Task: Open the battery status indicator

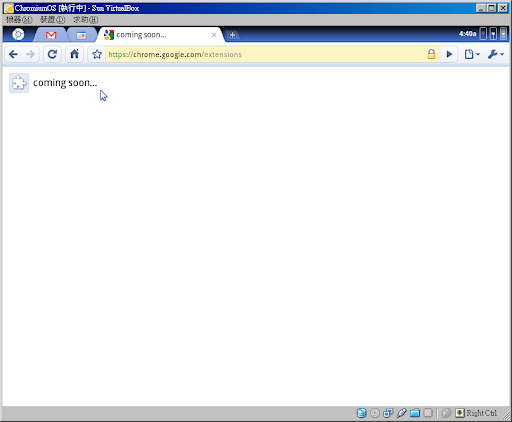Action: tap(493, 34)
